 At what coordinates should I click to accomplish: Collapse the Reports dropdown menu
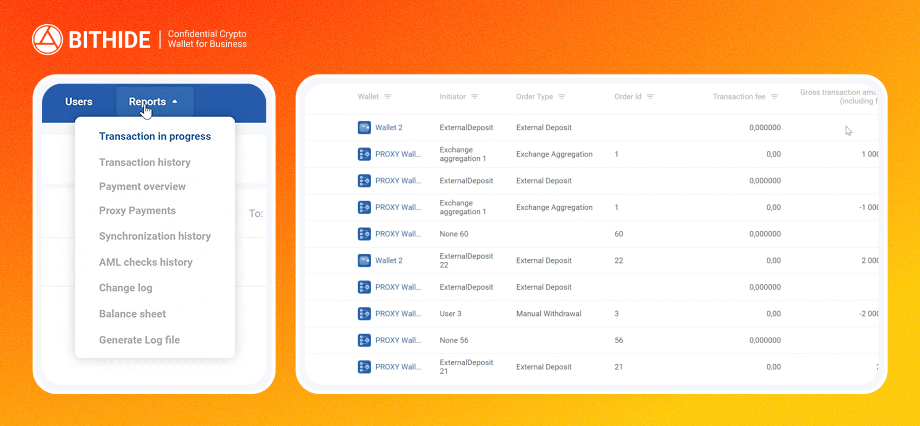coord(154,102)
